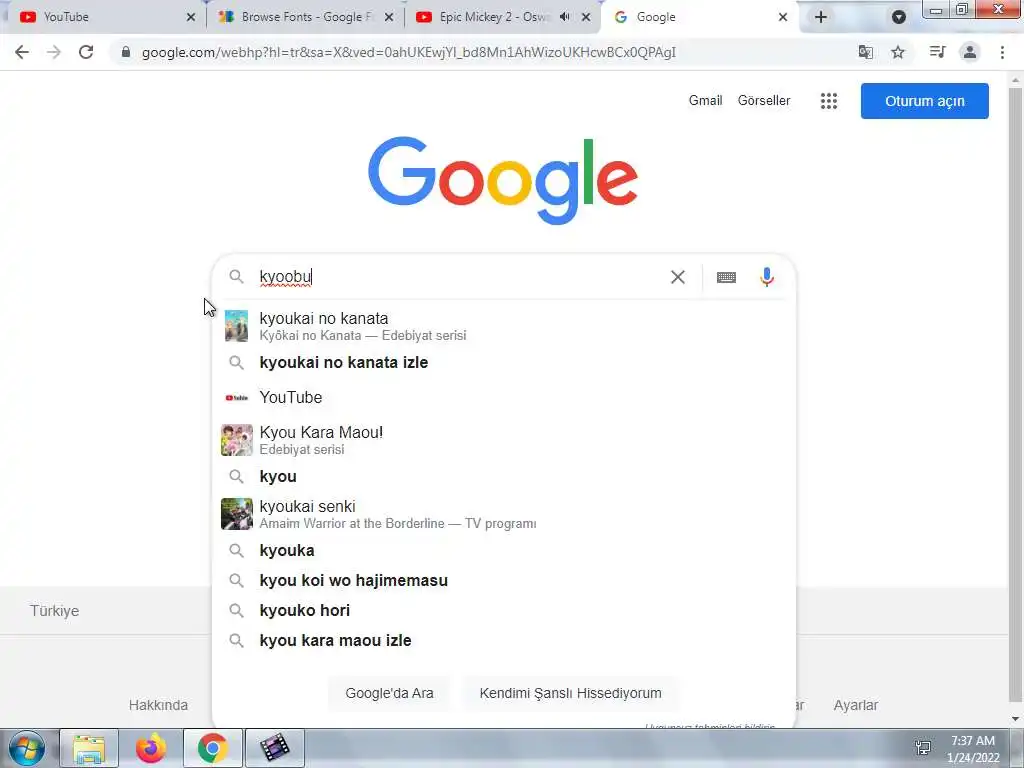Select the Google tab
Screen dimensions: 1024x768
(699, 17)
